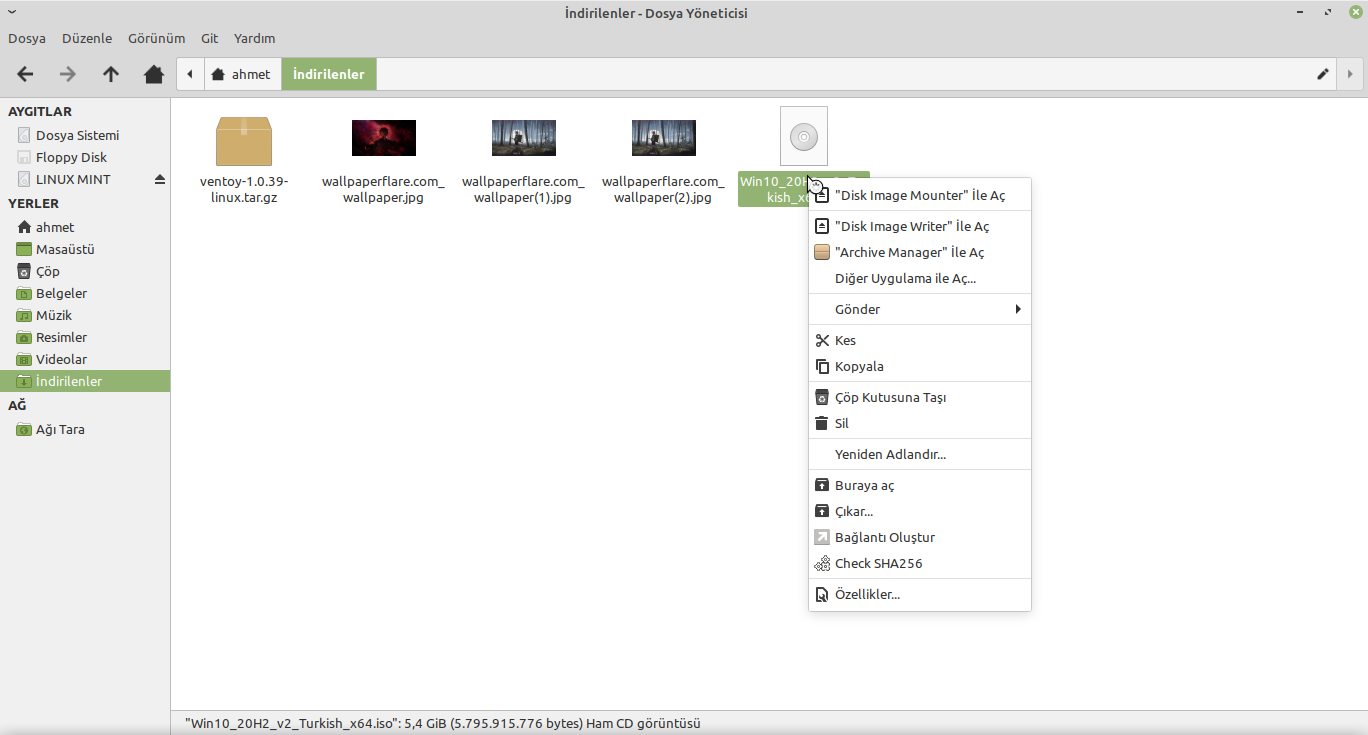1368x735 pixels.
Task: Select the wallpaperflare.com_wallpaper.jpg thumbnail
Action: pyautogui.click(x=384, y=138)
